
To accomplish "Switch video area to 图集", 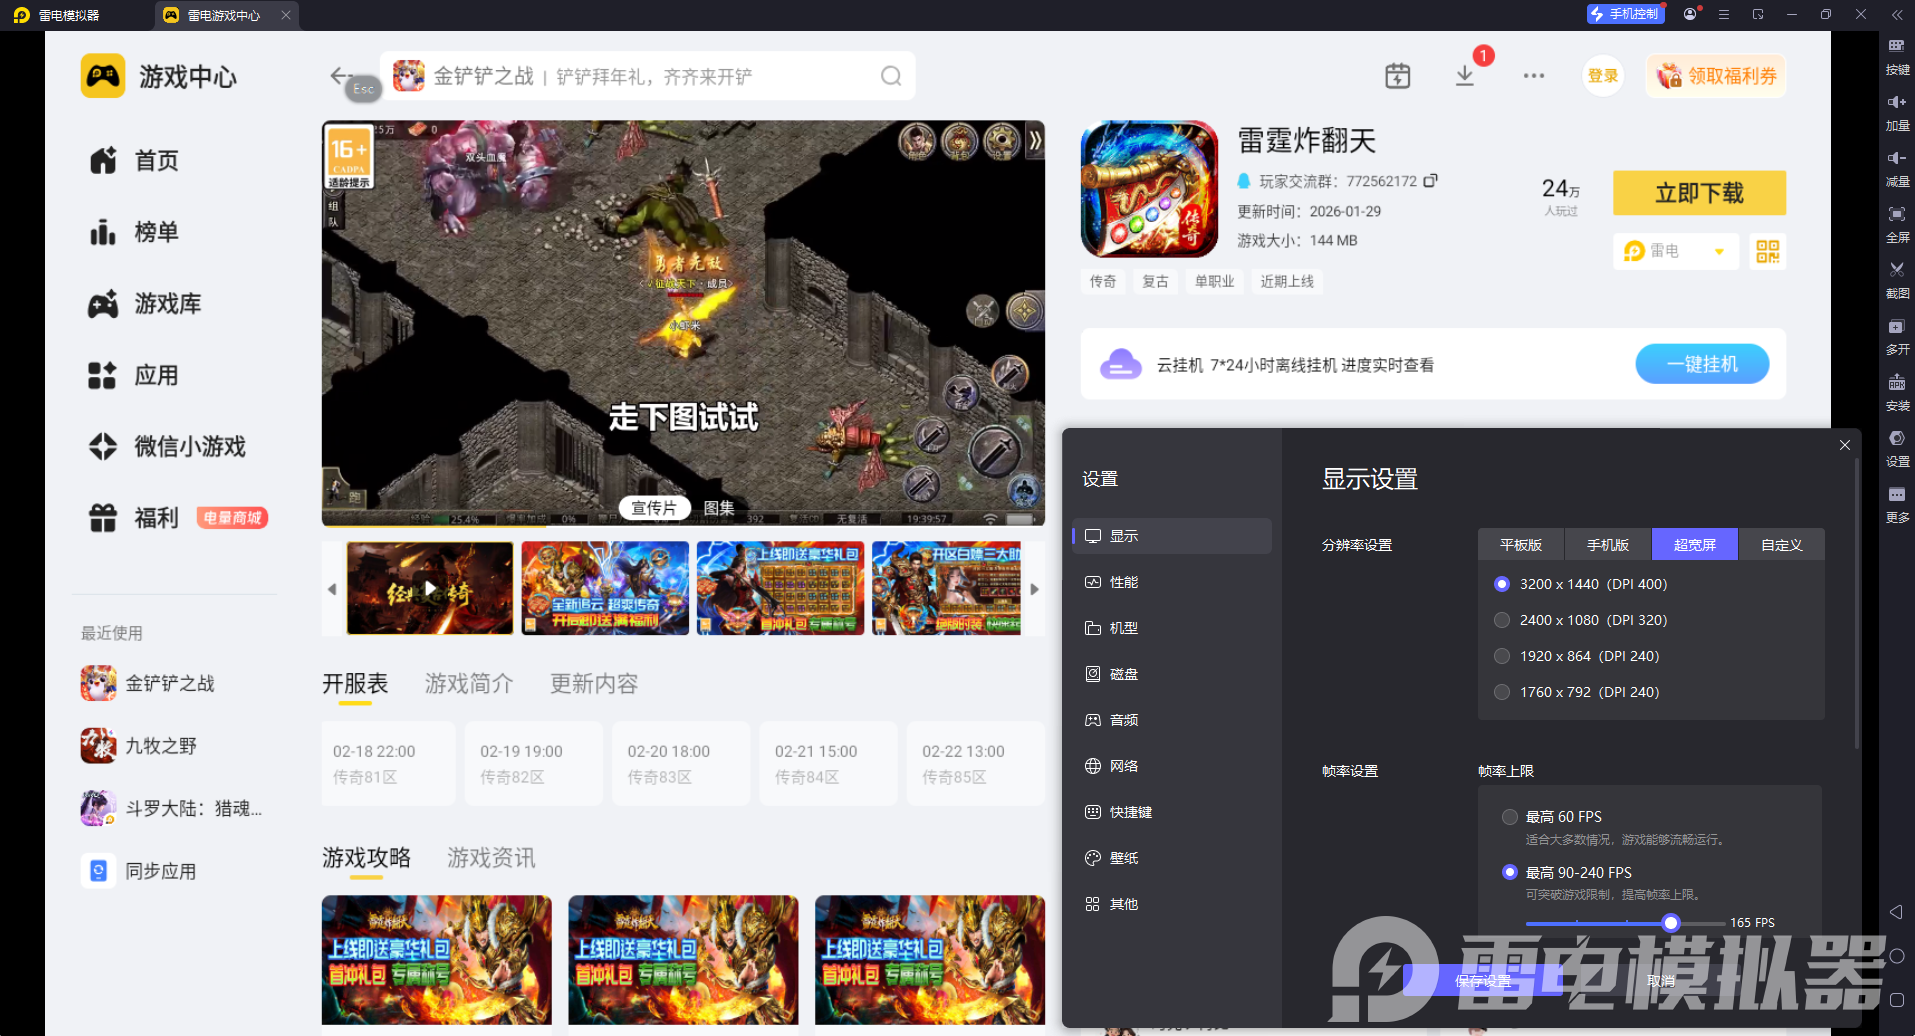I will pyautogui.click(x=719, y=508).
